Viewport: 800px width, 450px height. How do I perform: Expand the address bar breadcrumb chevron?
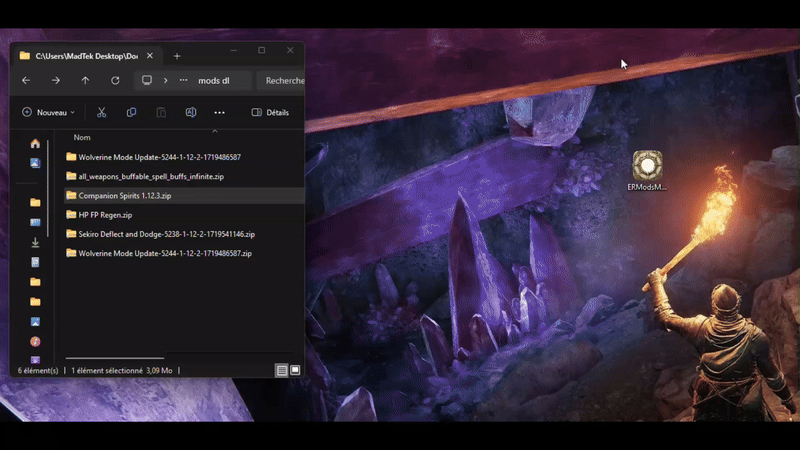click(165, 81)
